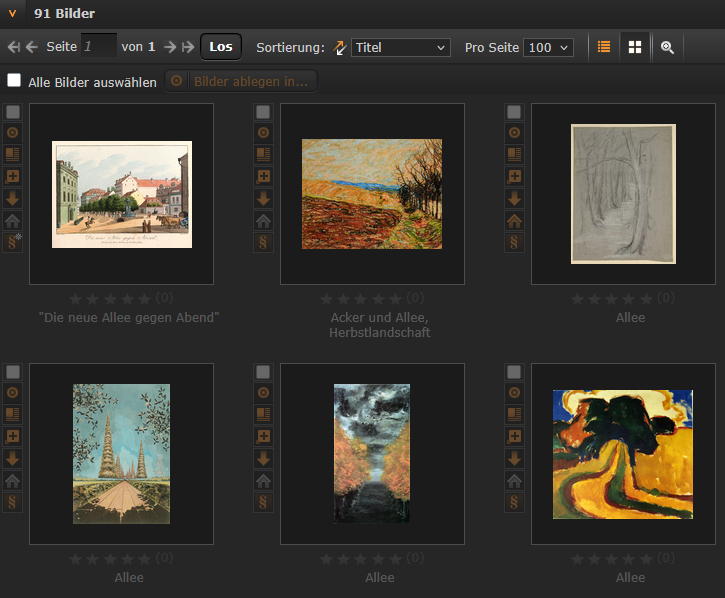Switch to list view
The width and height of the screenshot is (725, 598).
604,47
